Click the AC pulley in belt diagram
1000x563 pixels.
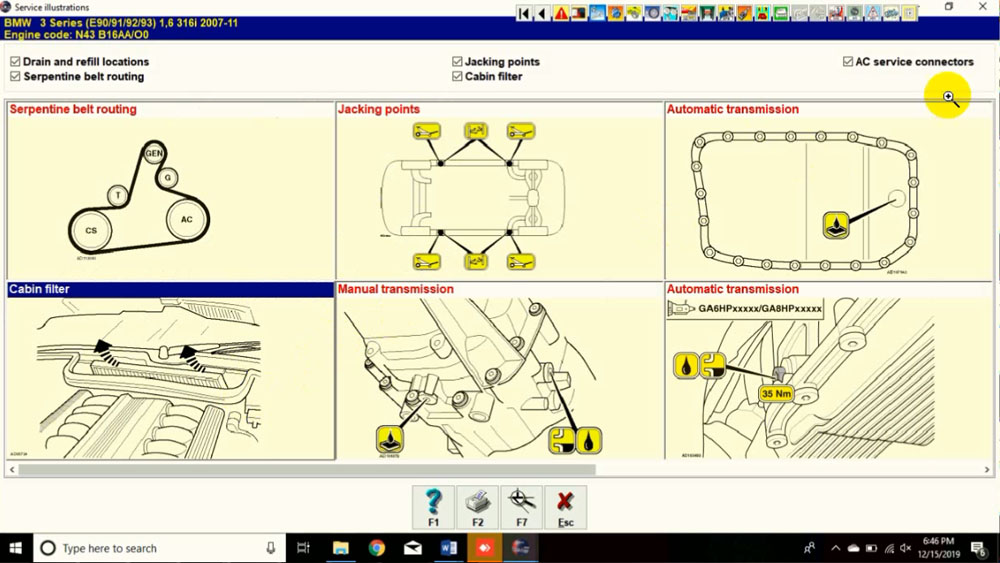tap(186, 219)
